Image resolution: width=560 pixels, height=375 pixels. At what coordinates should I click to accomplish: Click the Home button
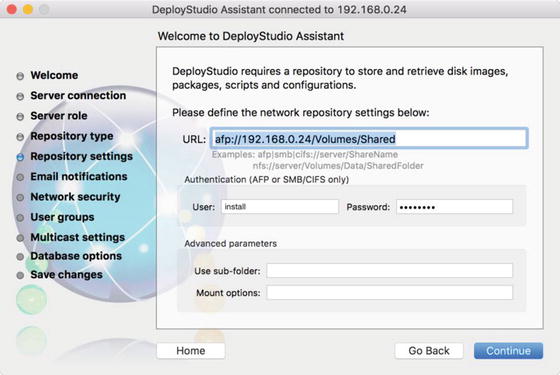191,351
